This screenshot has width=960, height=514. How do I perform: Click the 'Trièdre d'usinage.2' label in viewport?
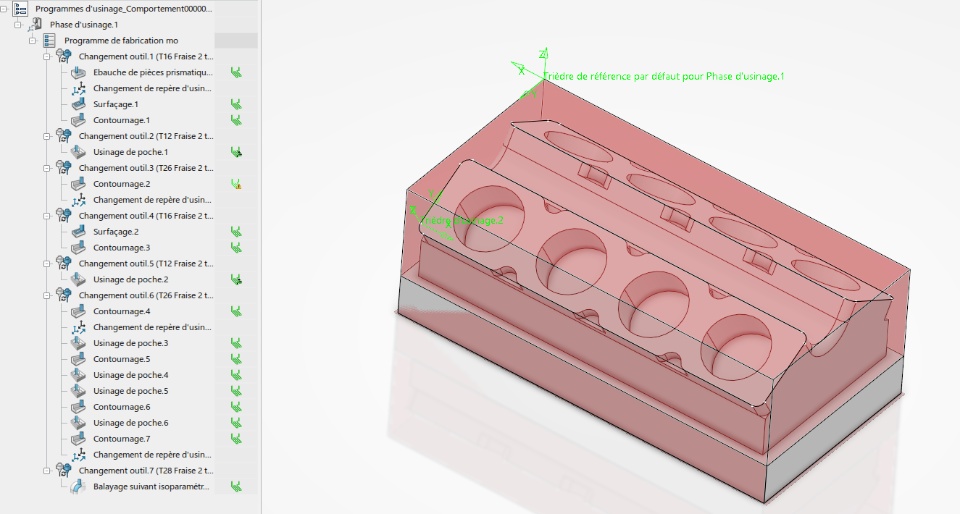[x=462, y=220]
